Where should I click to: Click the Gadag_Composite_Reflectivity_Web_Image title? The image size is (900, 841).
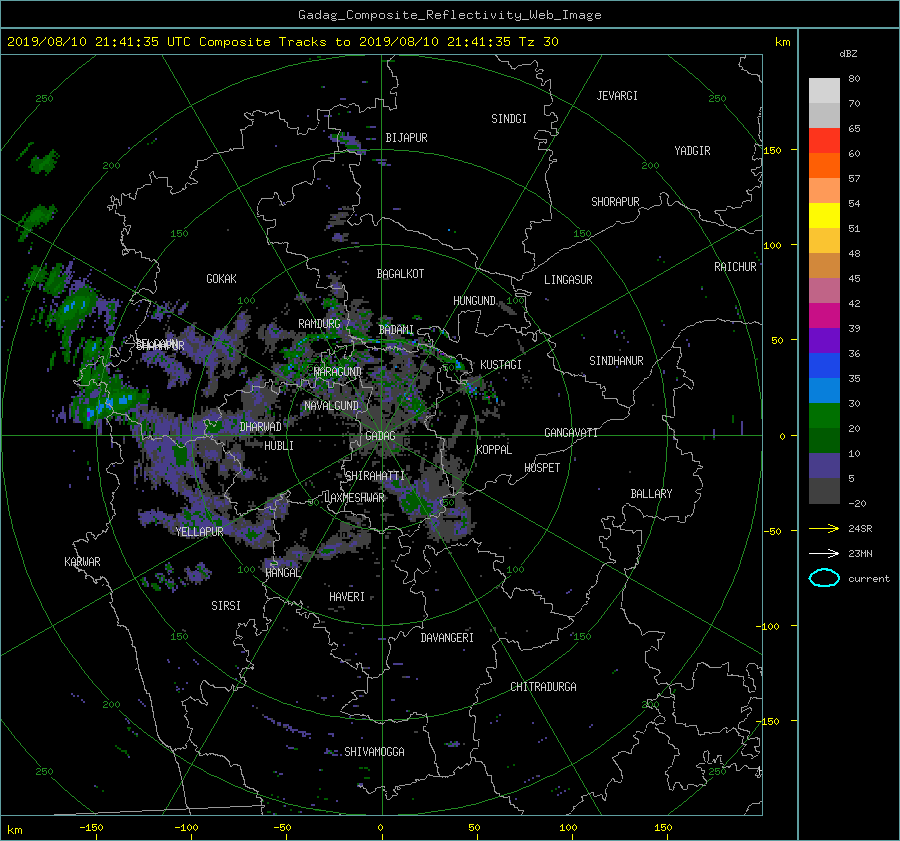[449, 15]
